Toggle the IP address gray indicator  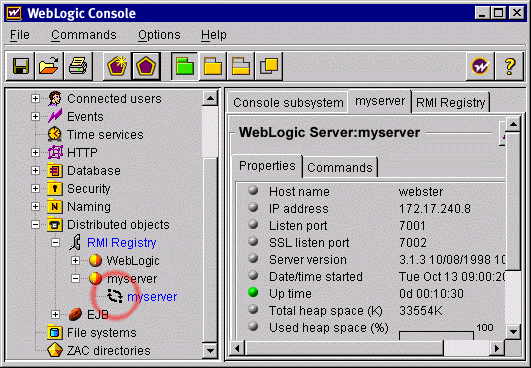point(253,207)
